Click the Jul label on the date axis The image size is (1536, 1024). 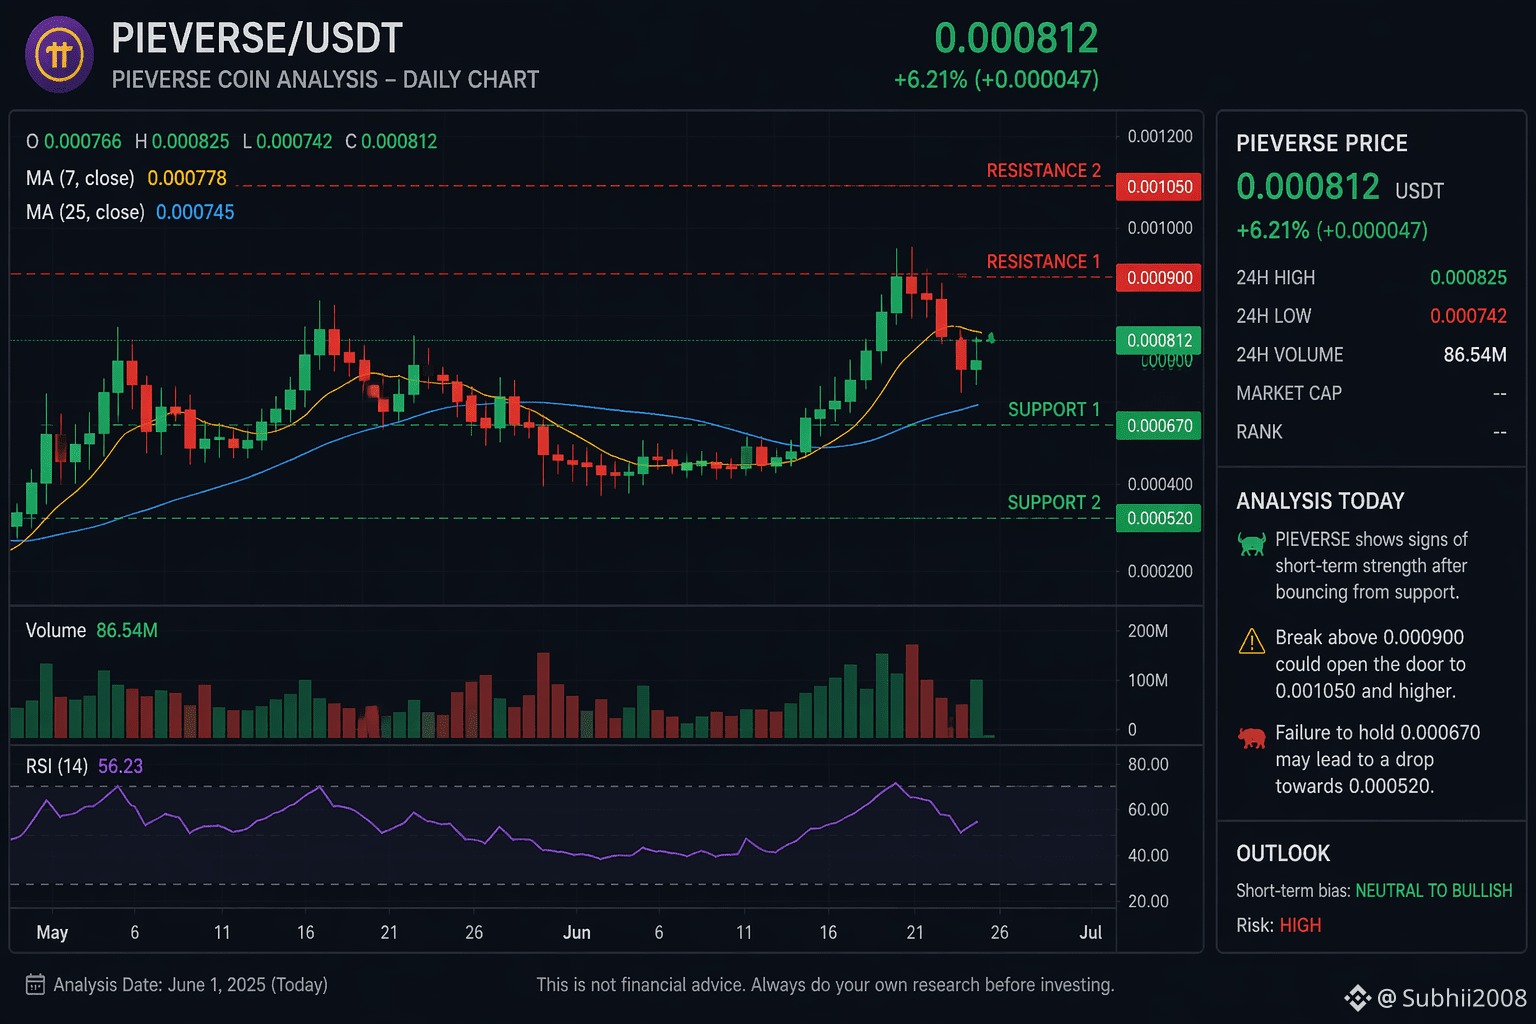(x=1091, y=933)
